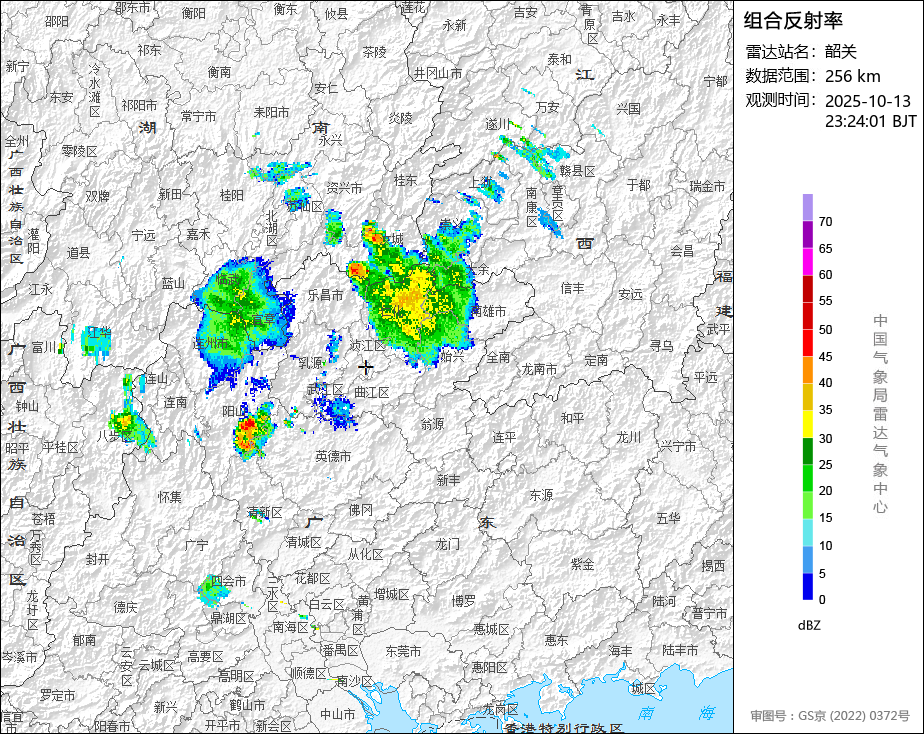Screen dimensions: 924x734
Task: Click the 瑞金市 map label
Action: tap(707, 186)
